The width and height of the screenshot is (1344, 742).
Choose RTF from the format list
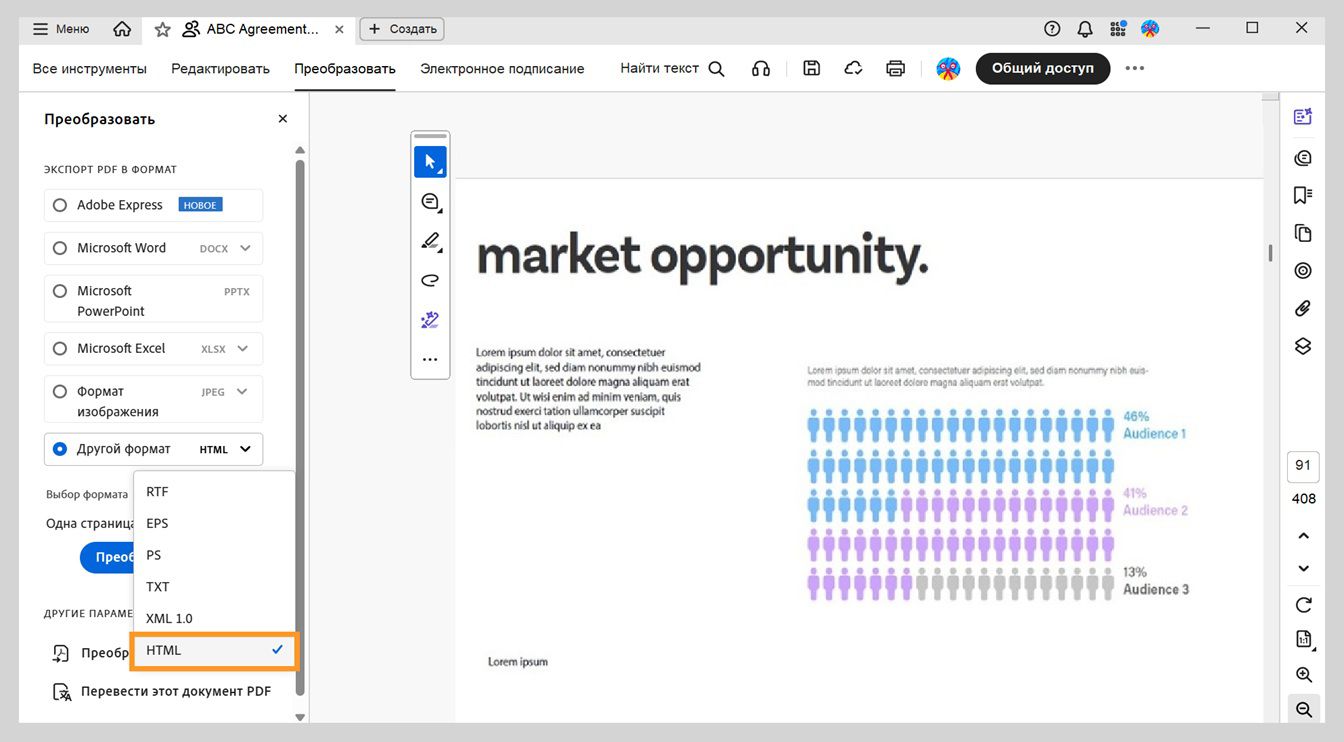(x=214, y=492)
